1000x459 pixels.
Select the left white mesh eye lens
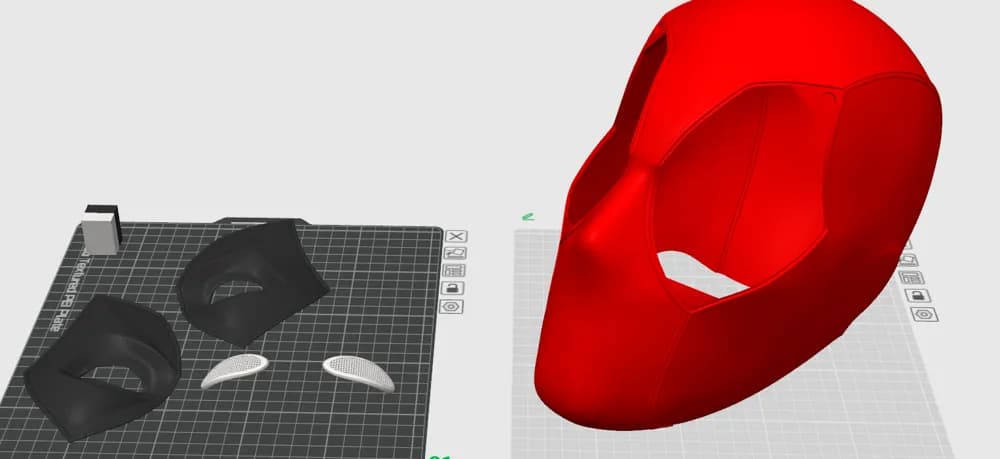[235, 372]
